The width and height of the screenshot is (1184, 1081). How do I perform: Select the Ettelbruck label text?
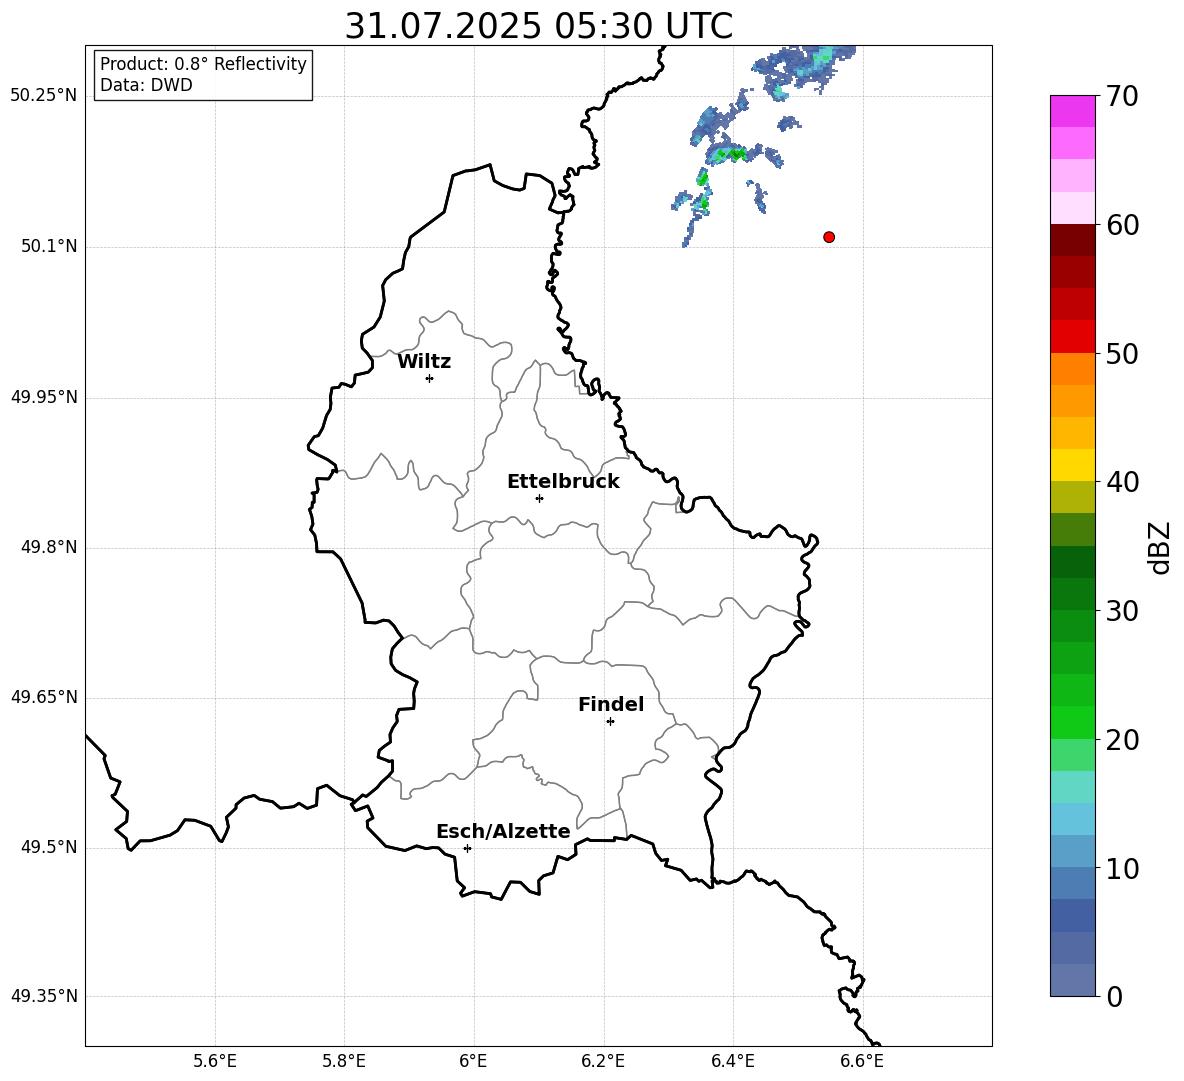563,482
